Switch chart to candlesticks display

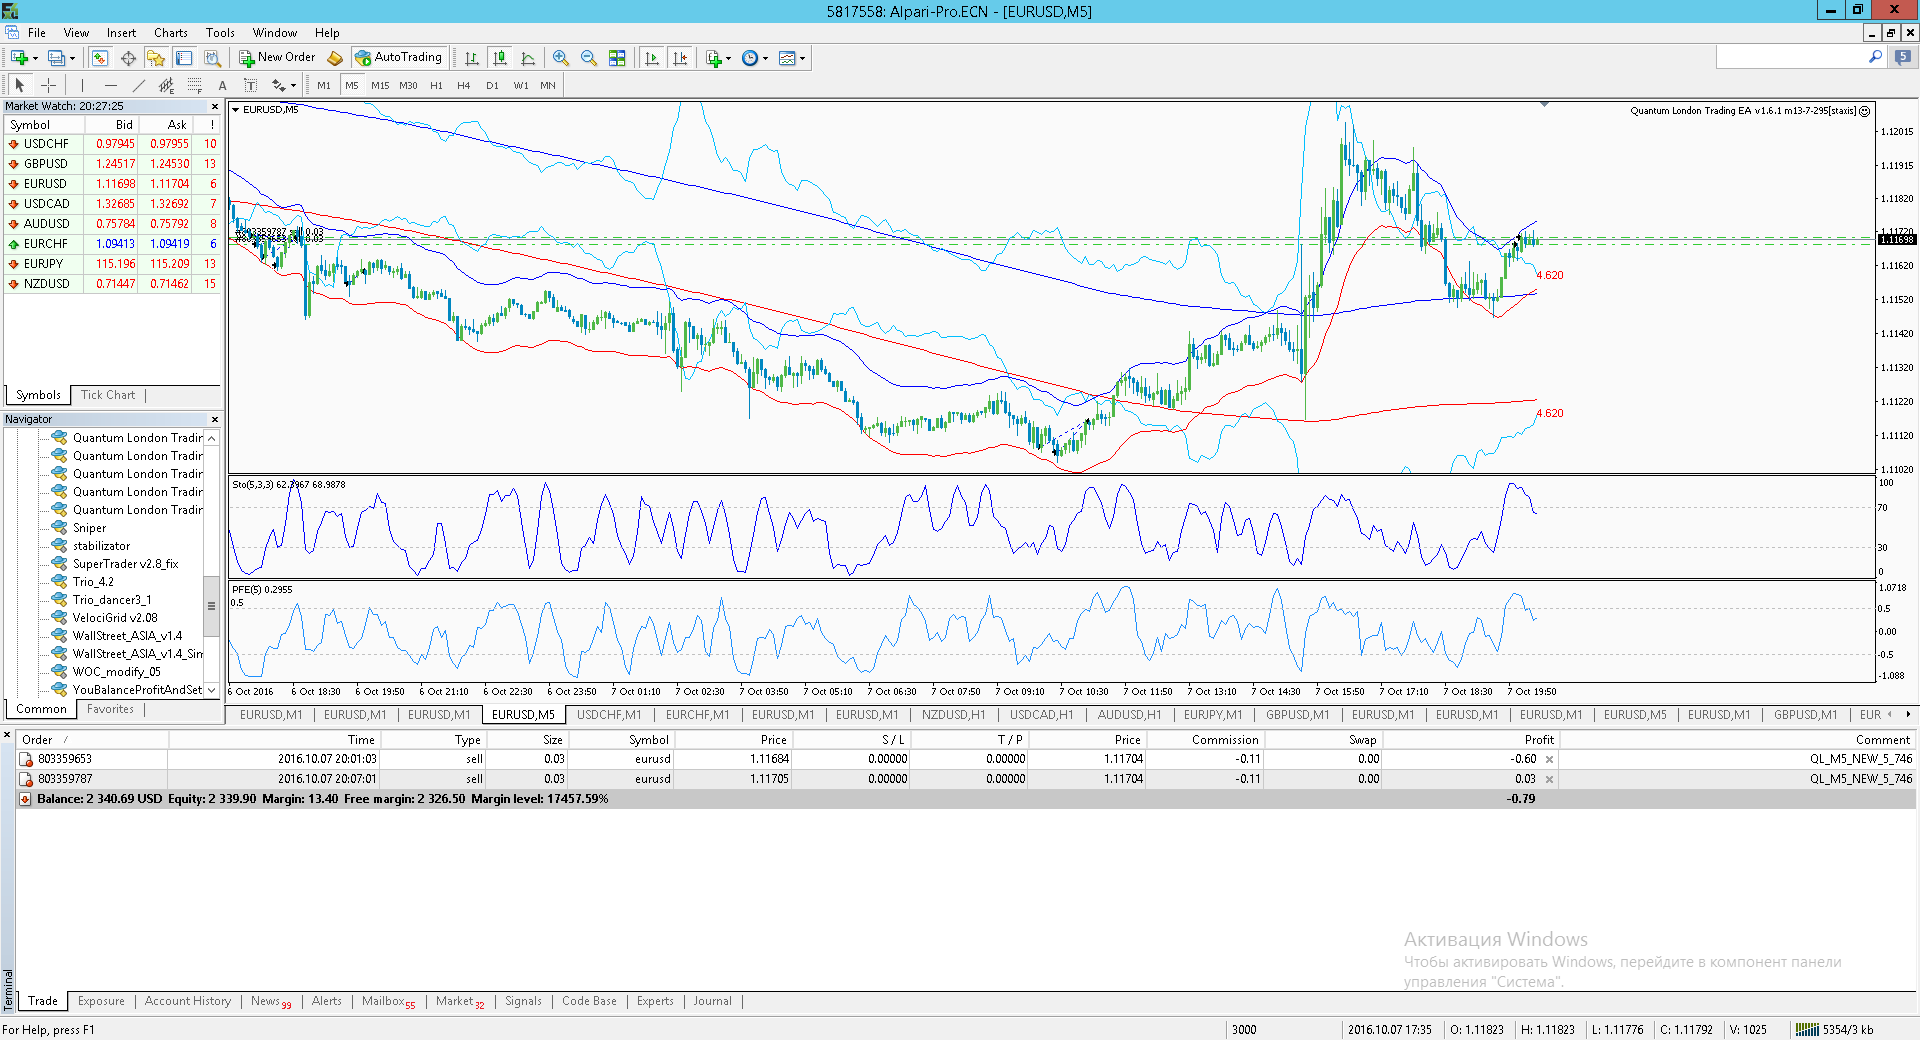[x=500, y=58]
